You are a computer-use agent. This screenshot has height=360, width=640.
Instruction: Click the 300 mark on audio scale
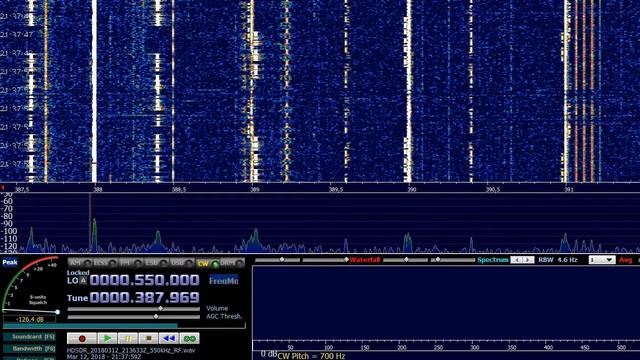tap(475, 347)
